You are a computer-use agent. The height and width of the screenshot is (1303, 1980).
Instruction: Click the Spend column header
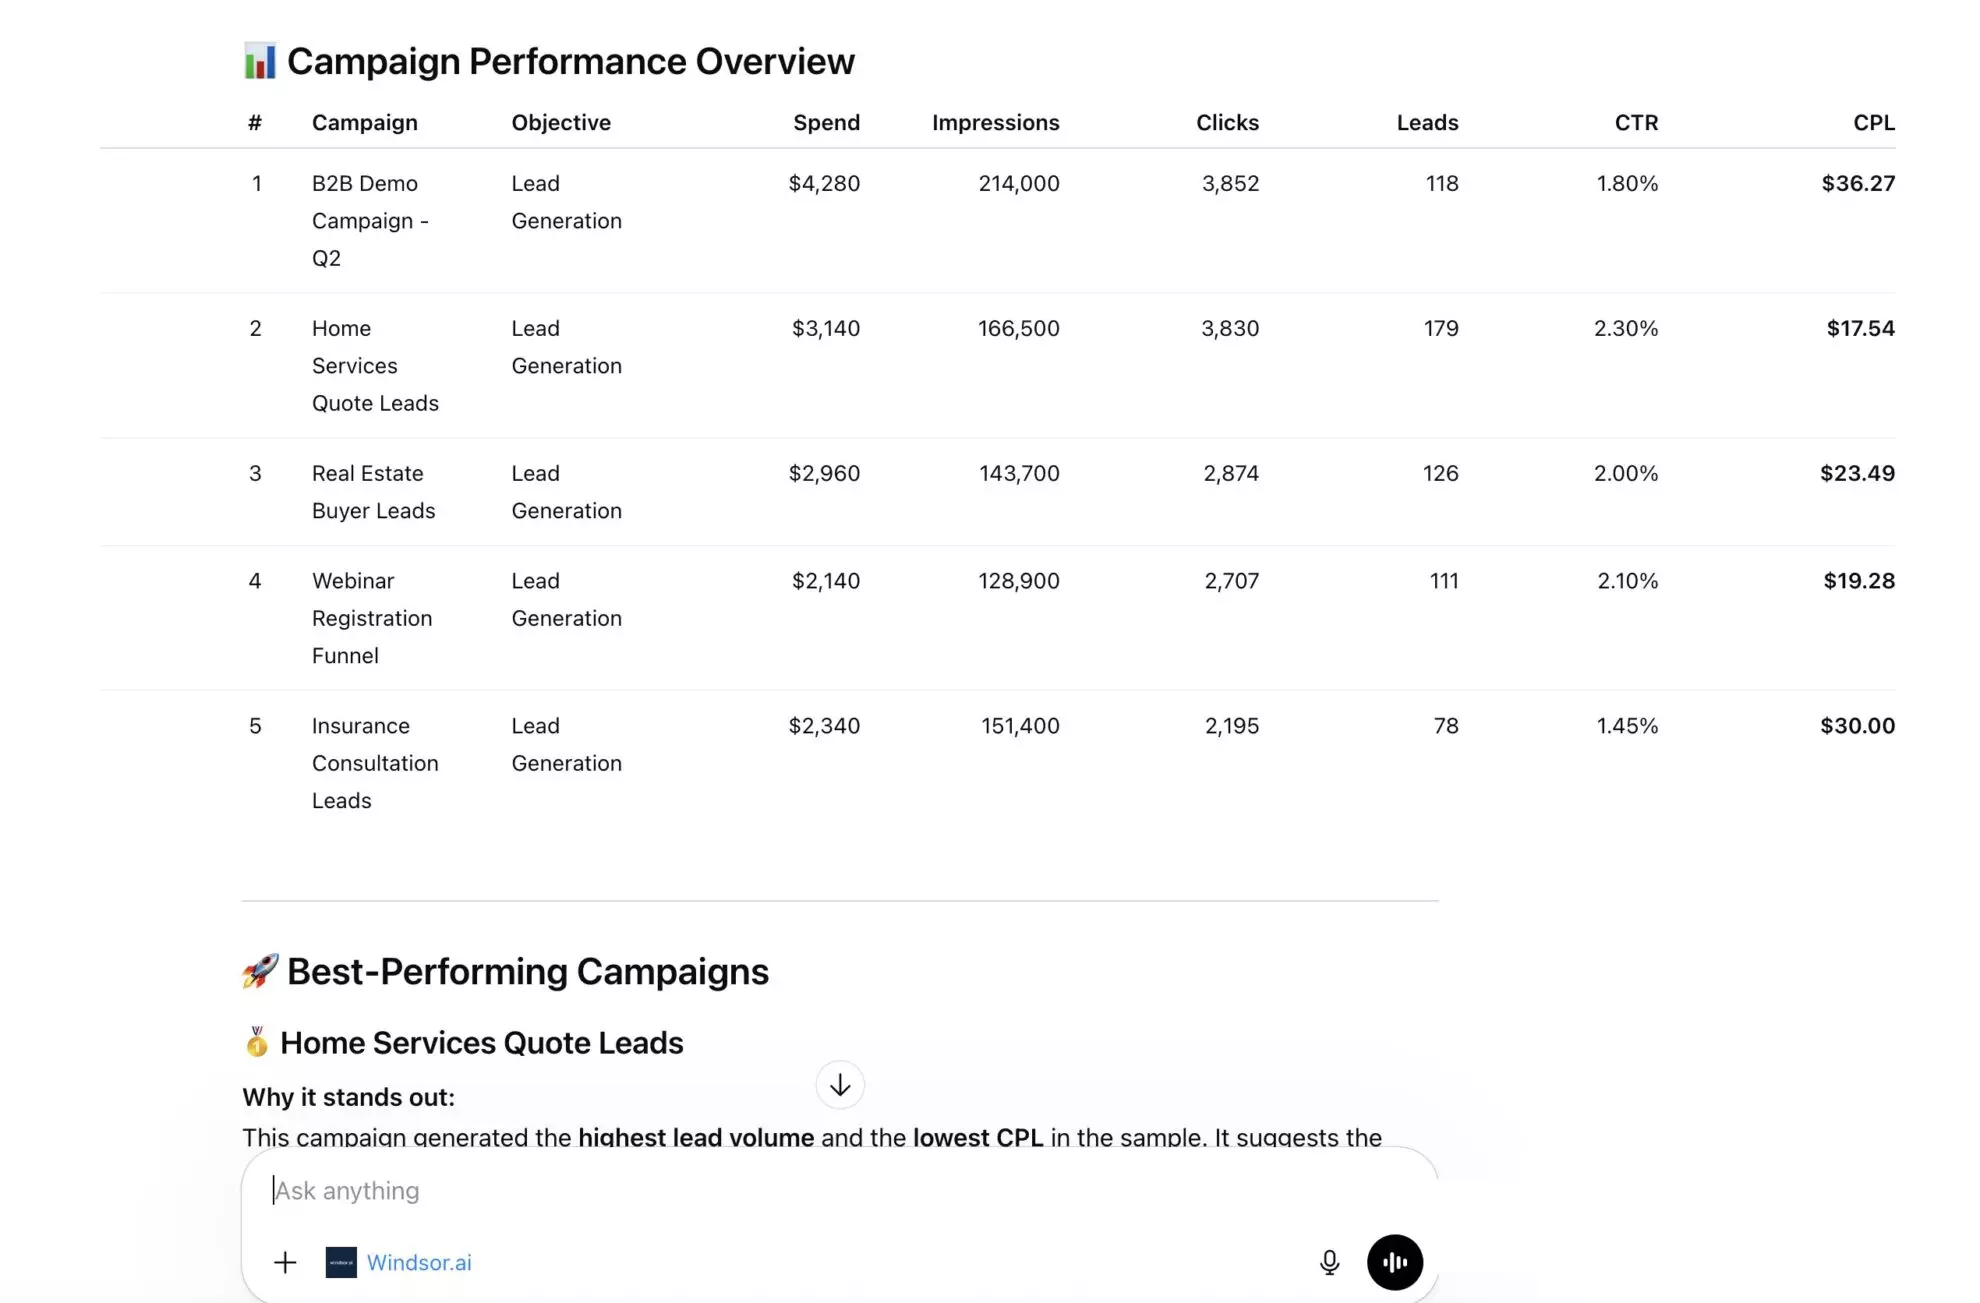pyautogui.click(x=826, y=122)
